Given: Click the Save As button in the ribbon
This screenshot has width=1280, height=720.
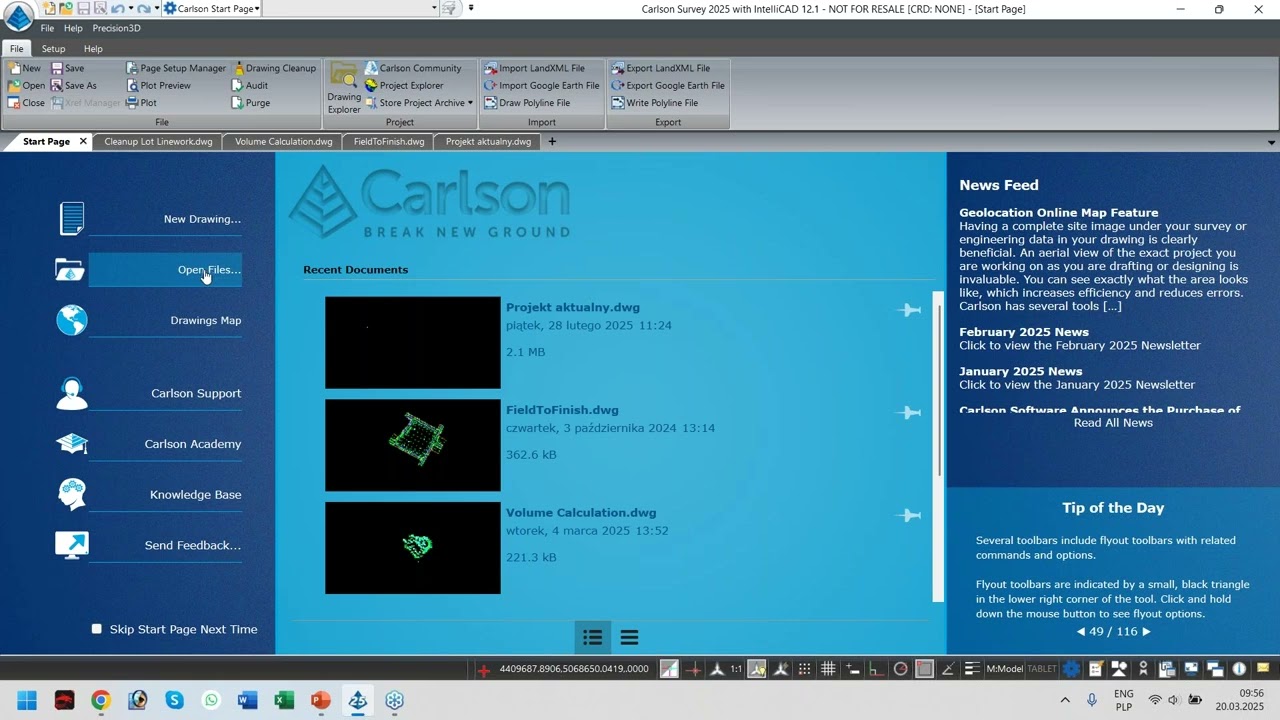Looking at the screenshot, I should tap(73, 85).
